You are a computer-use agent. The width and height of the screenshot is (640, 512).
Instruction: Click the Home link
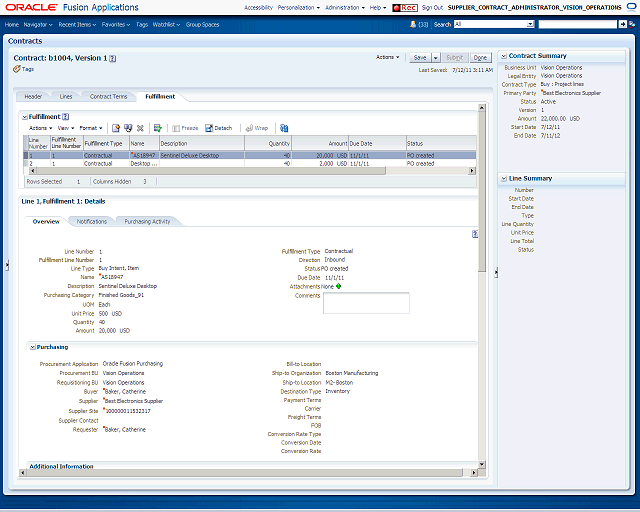point(12,24)
